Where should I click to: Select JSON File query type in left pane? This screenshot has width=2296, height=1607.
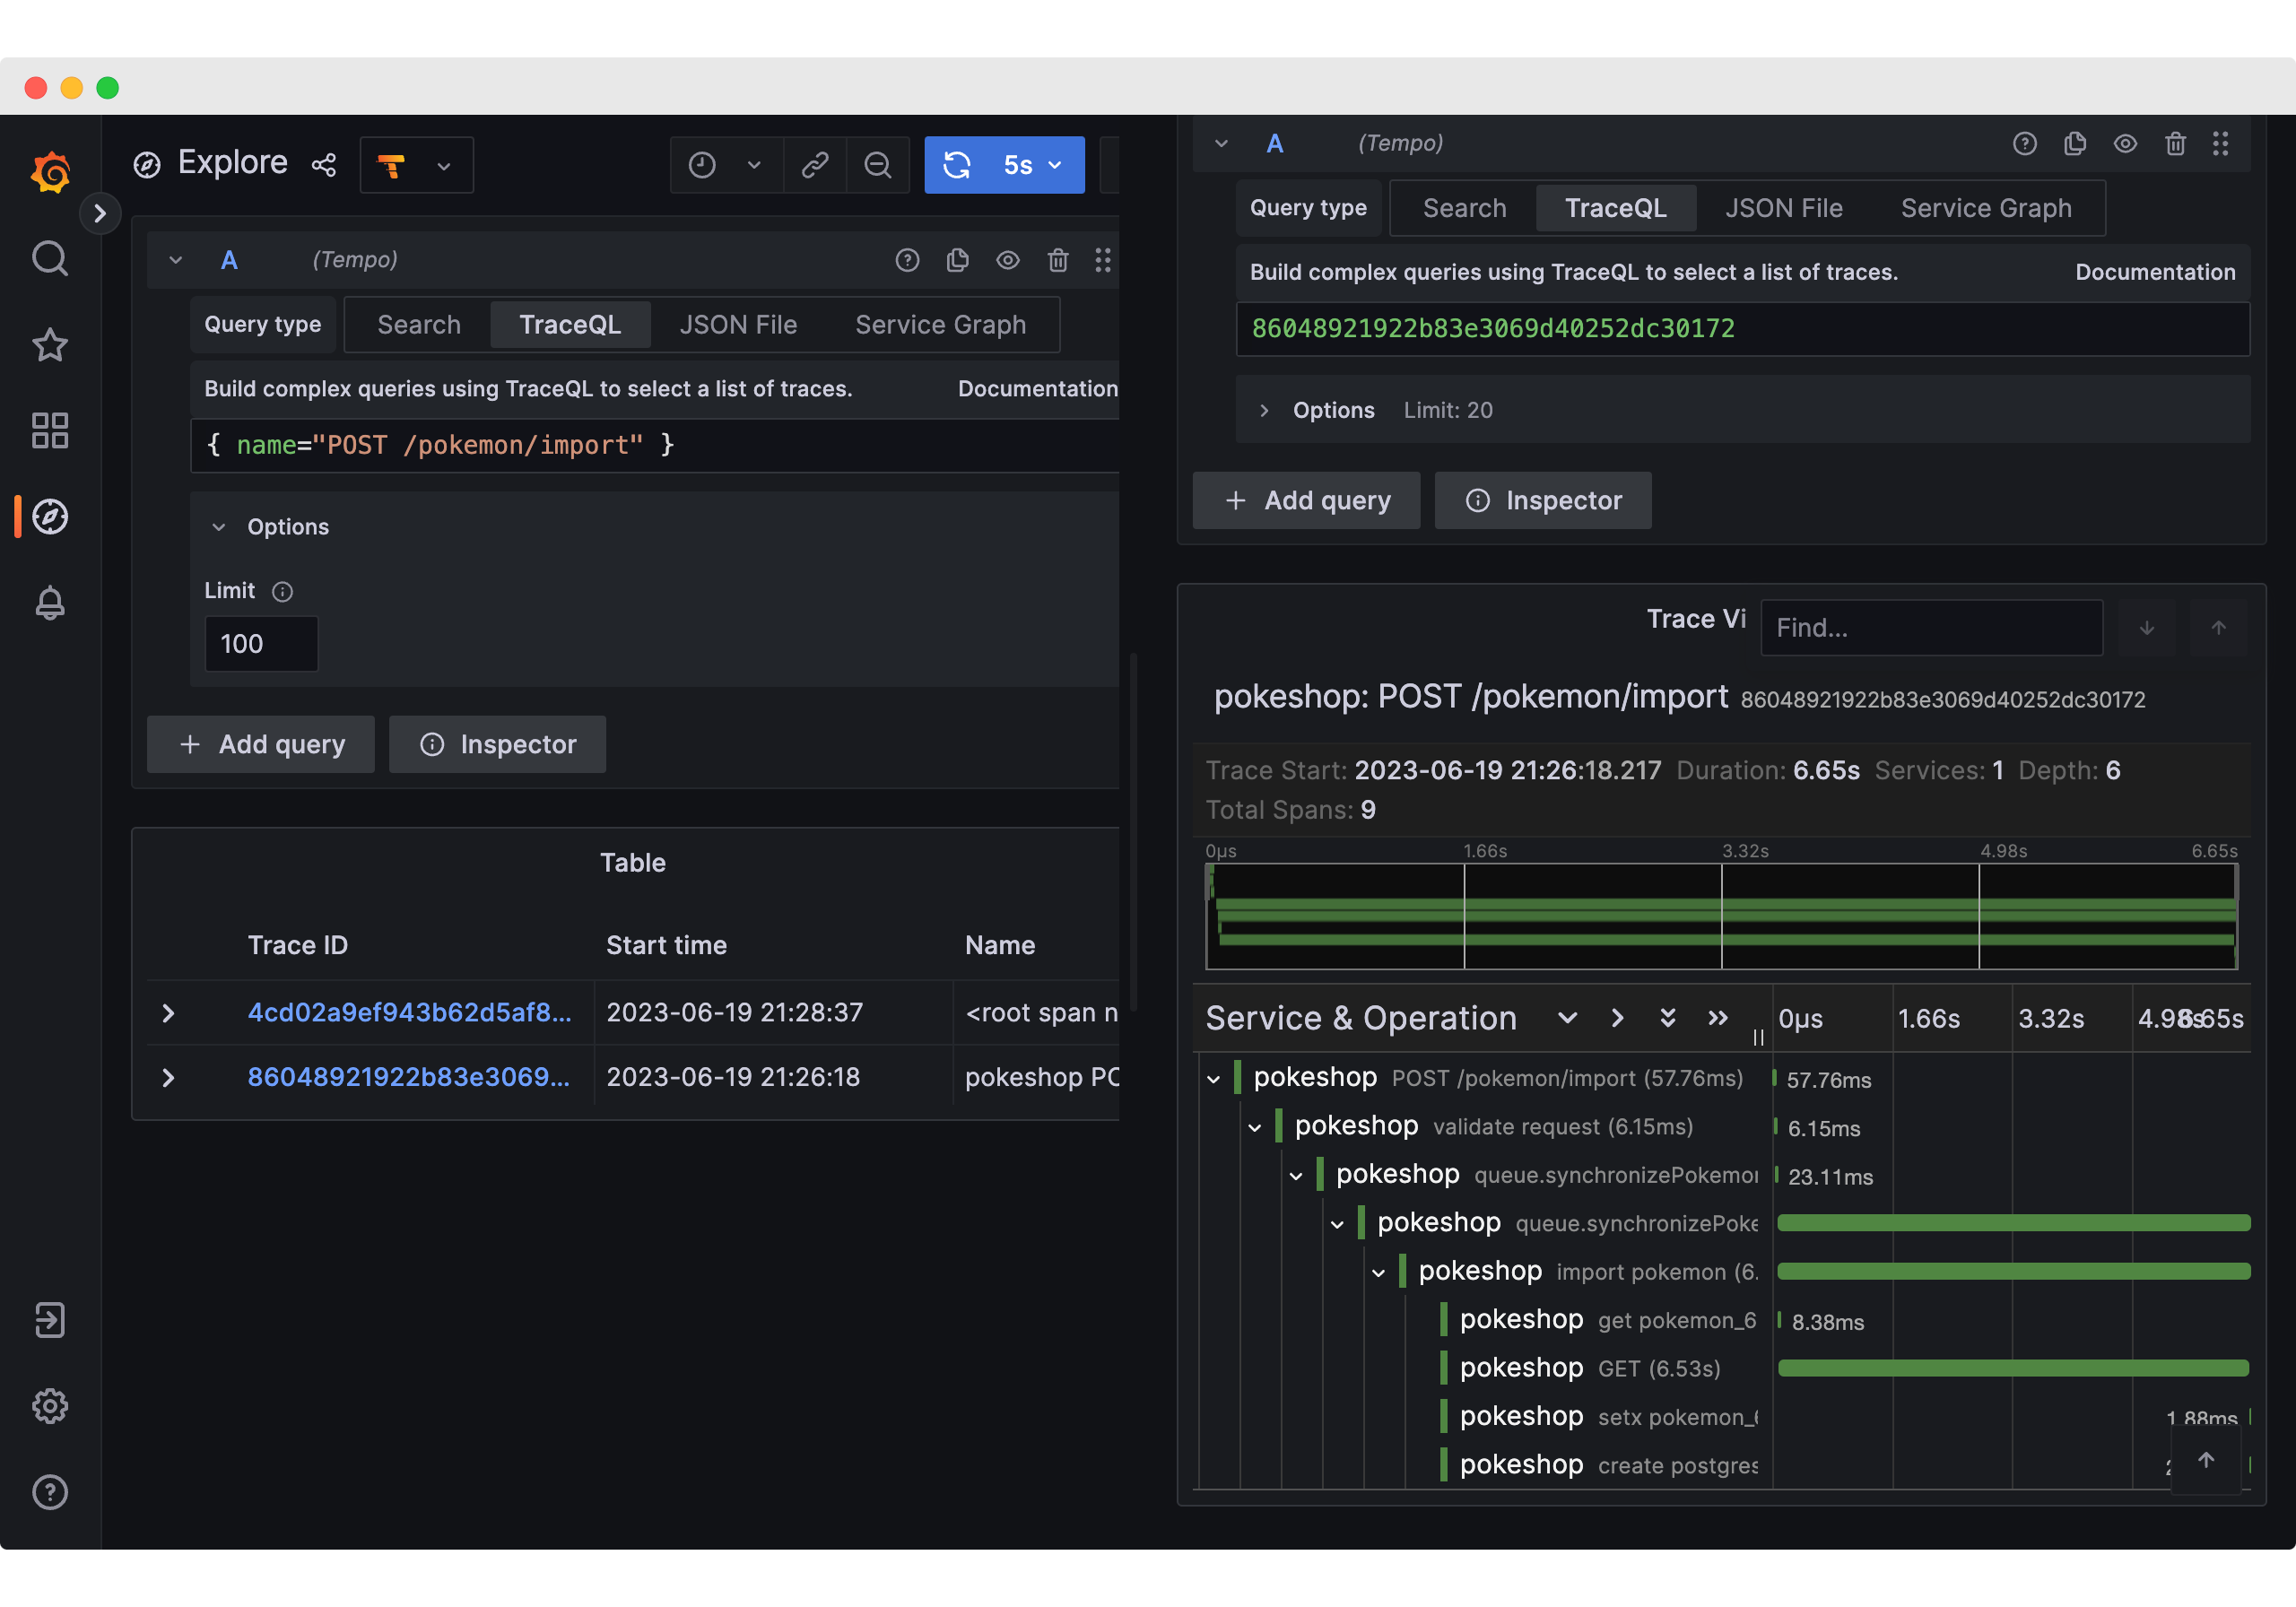click(x=738, y=325)
